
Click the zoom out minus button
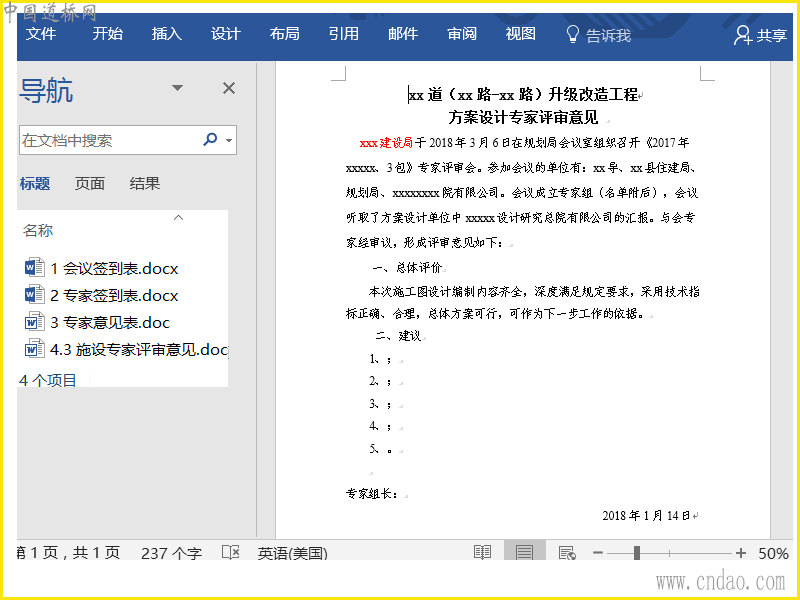point(598,553)
